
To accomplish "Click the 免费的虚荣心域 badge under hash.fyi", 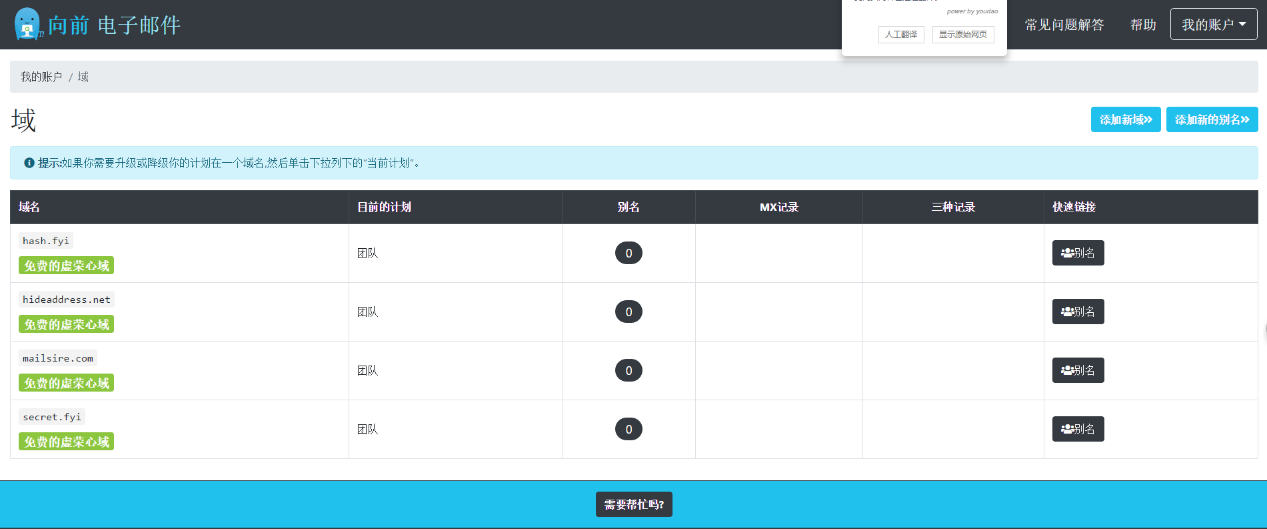I will pos(66,266).
